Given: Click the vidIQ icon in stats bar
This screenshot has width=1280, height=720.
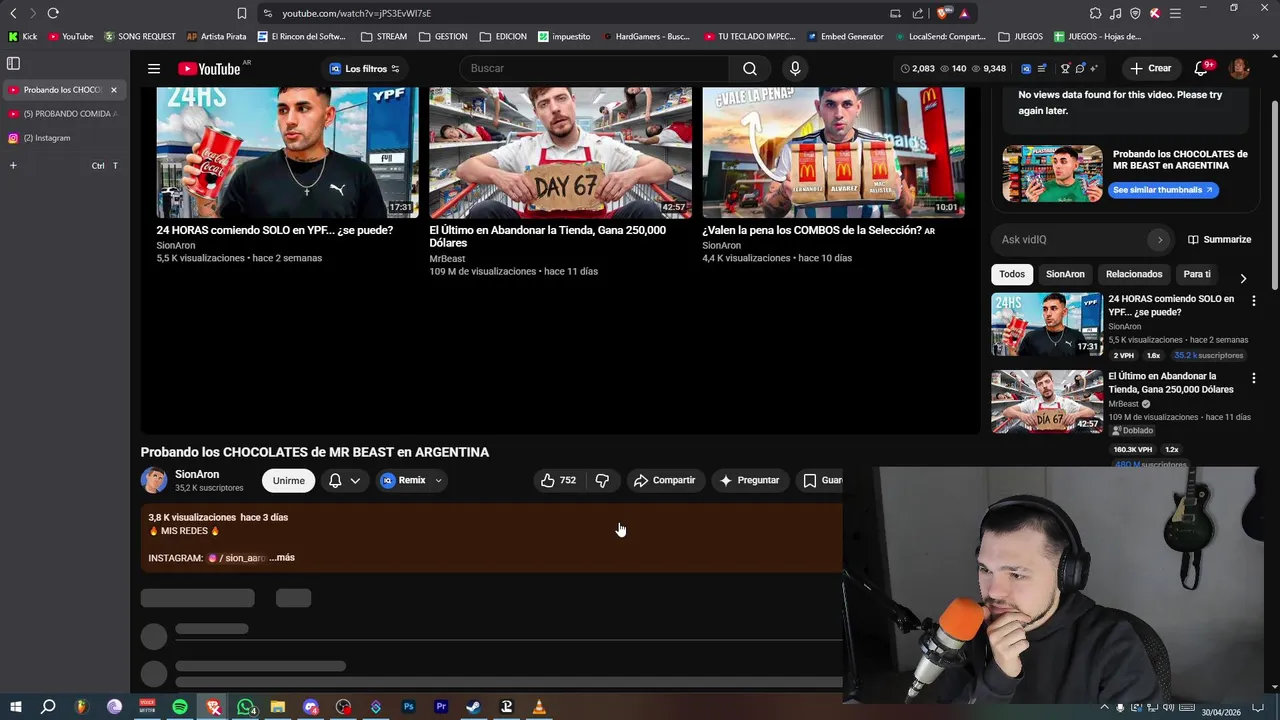Looking at the screenshot, I should 1026,68.
